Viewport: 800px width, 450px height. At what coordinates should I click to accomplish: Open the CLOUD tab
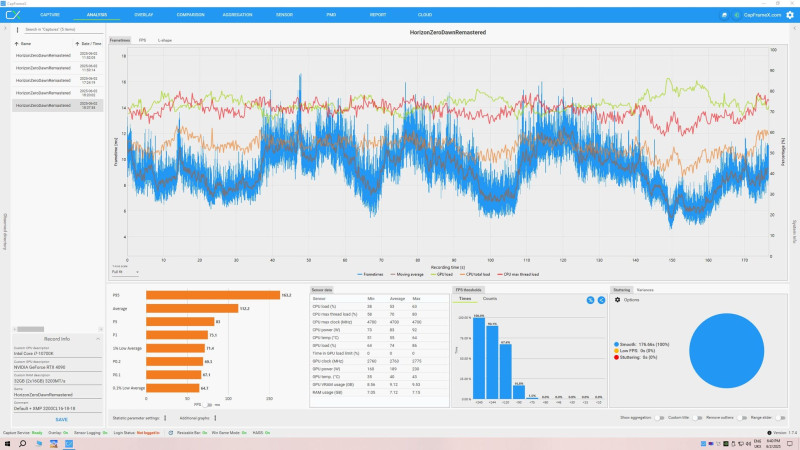pos(425,15)
